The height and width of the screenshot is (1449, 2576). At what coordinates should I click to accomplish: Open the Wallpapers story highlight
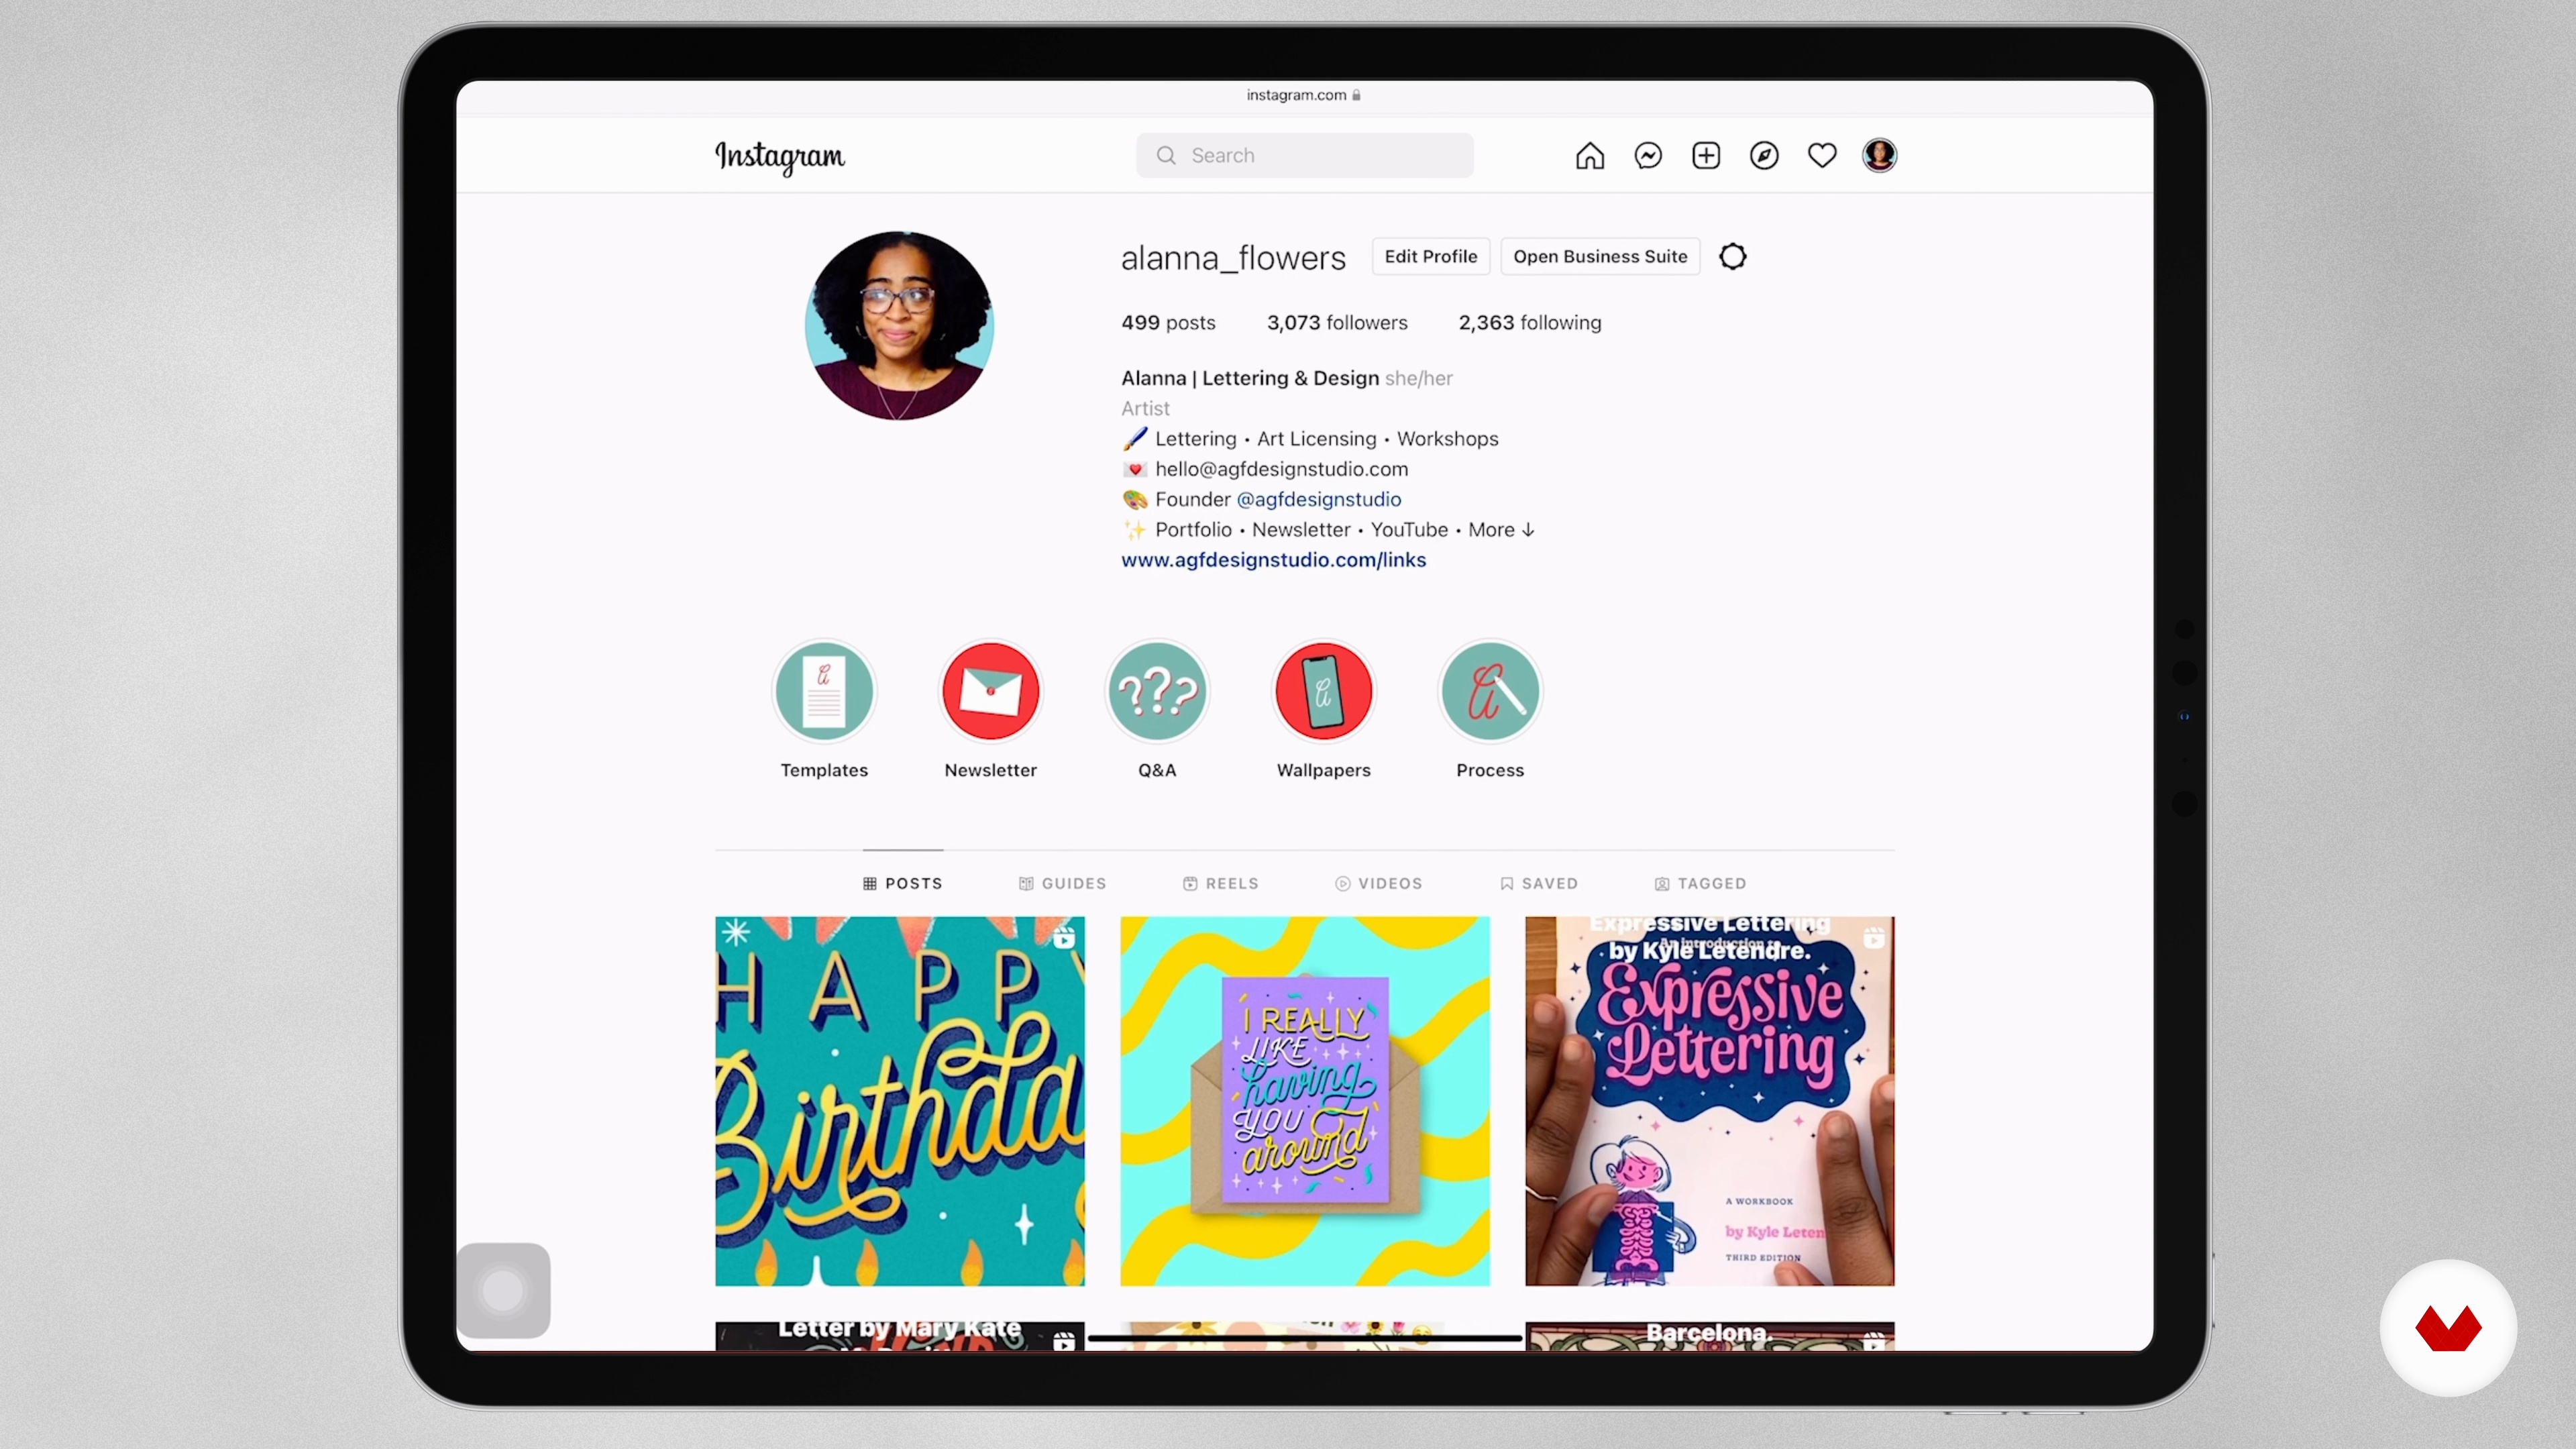[x=1324, y=691]
